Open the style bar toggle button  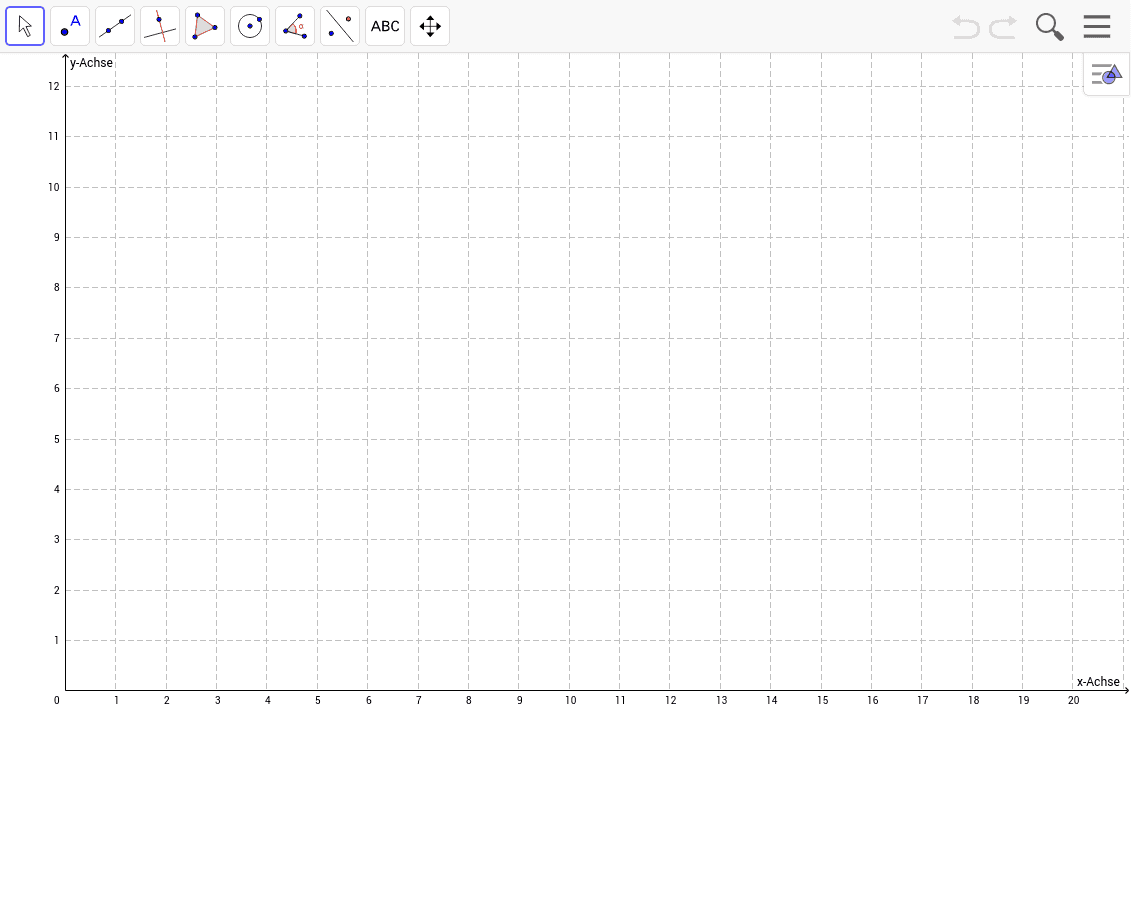(1106, 74)
